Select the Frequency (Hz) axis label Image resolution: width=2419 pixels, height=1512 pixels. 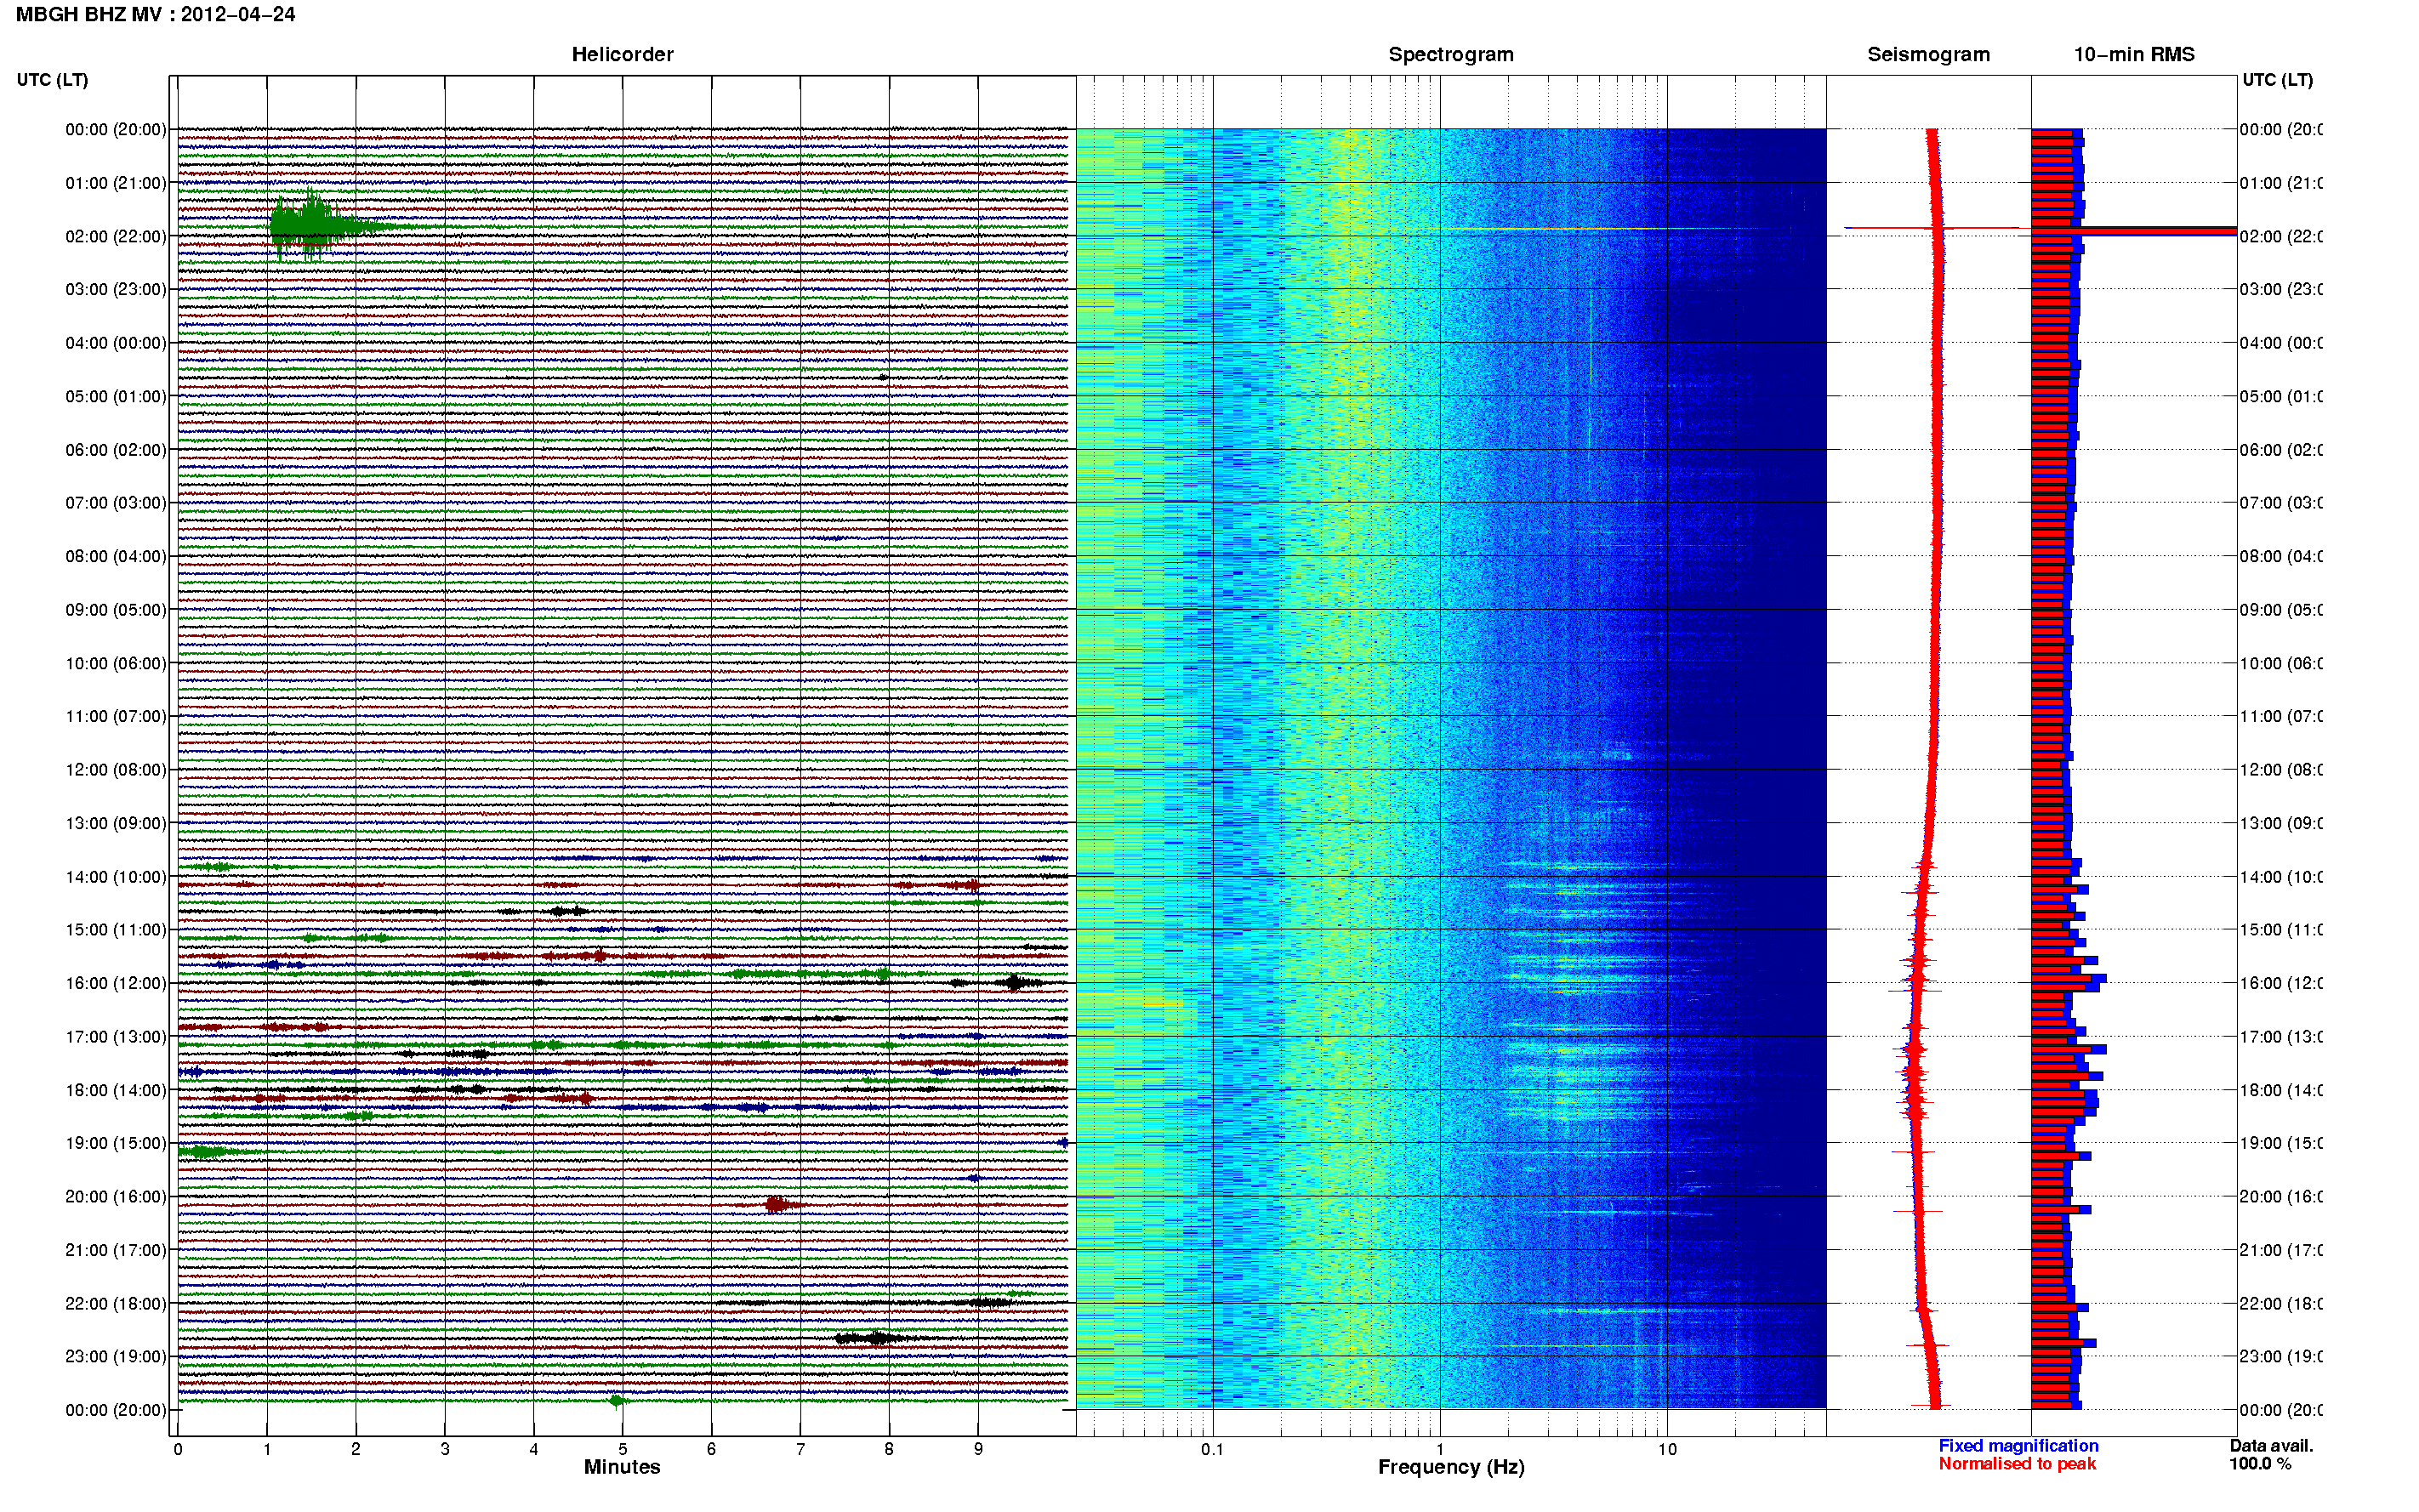coord(1451,1467)
